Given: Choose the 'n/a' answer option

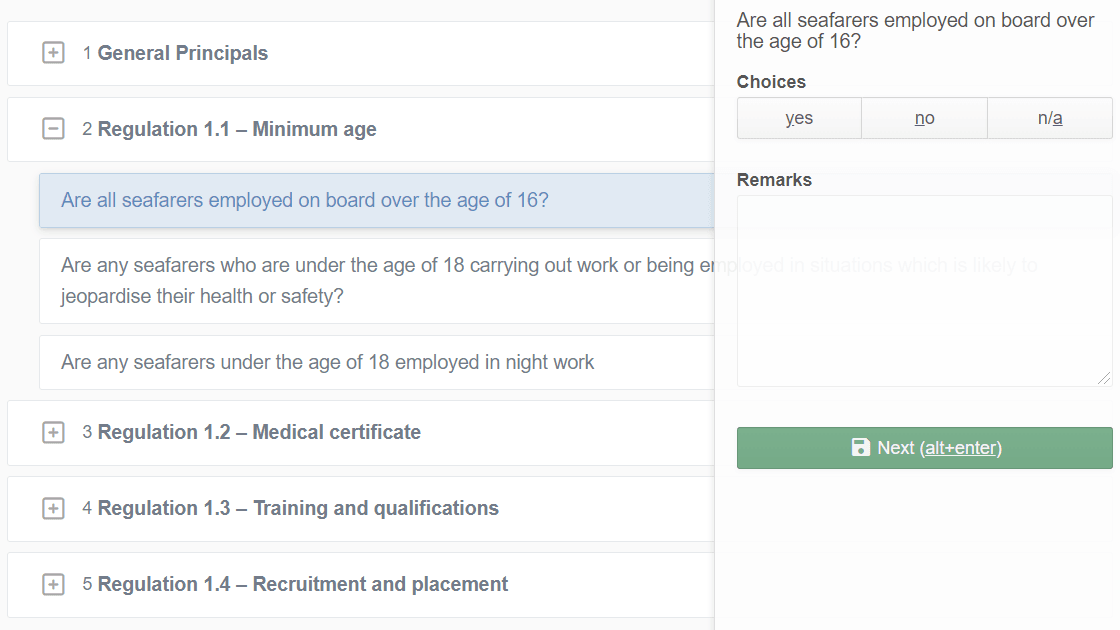Looking at the screenshot, I should [1049, 118].
